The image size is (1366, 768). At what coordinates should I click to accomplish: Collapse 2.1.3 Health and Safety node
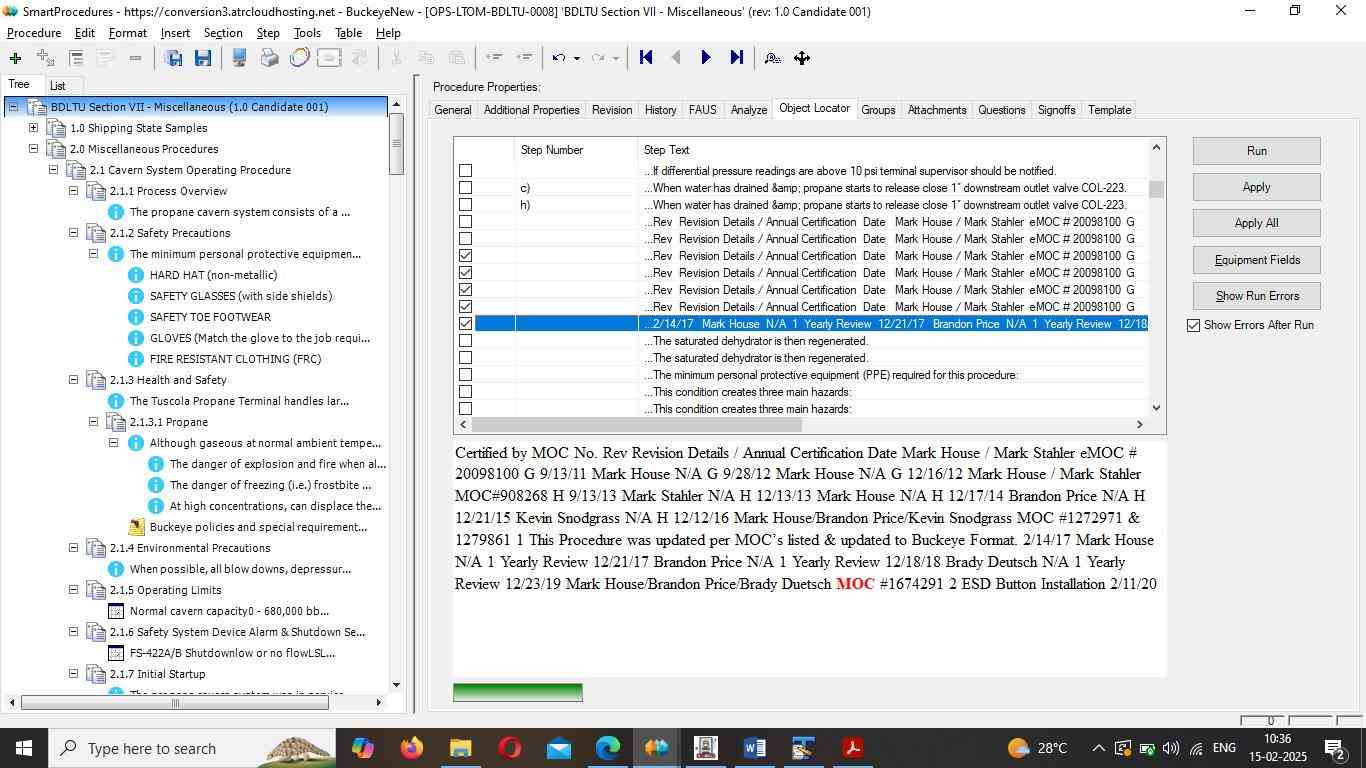tap(73, 380)
